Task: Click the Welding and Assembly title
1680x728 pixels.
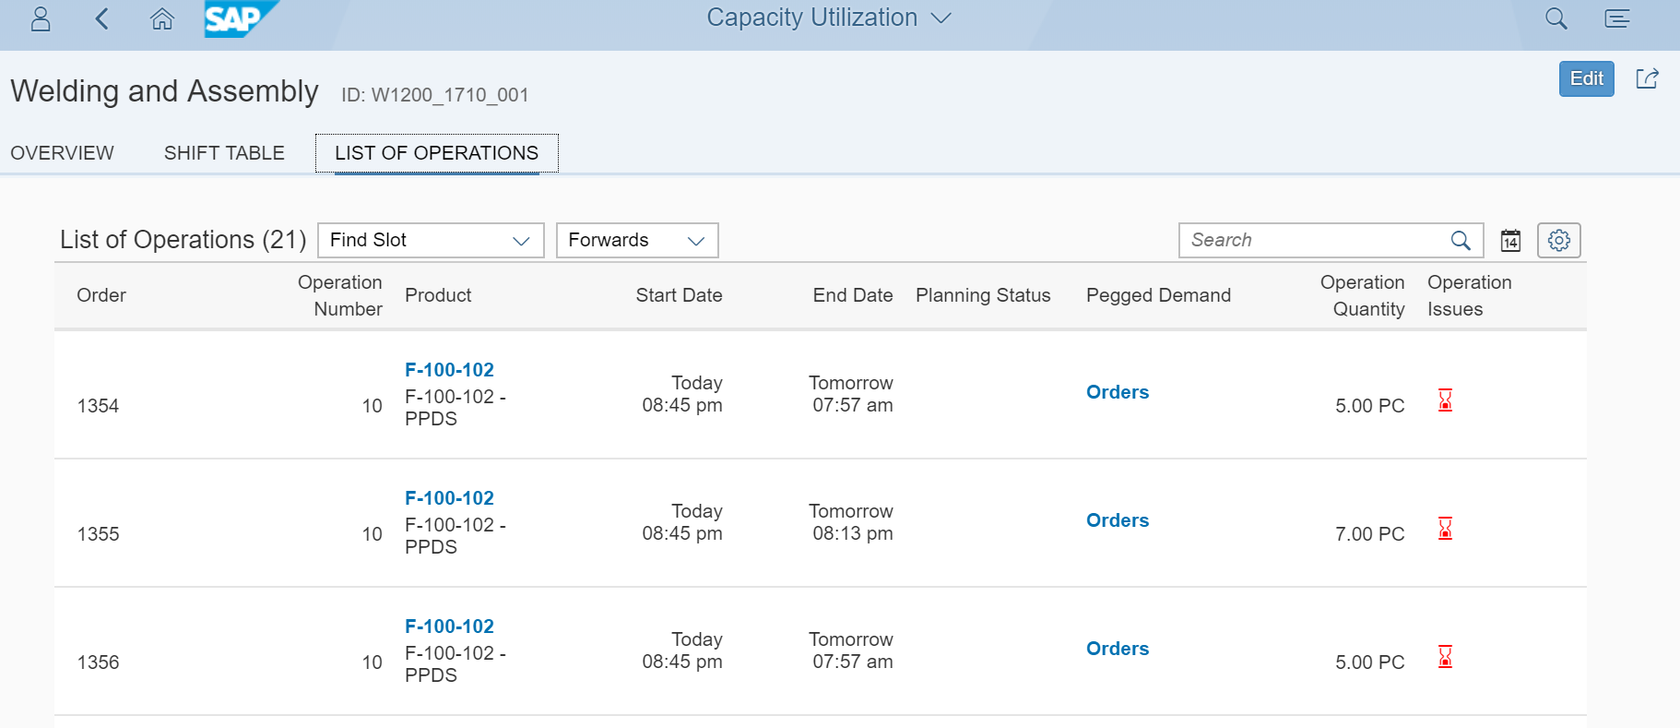Action: 164,91
